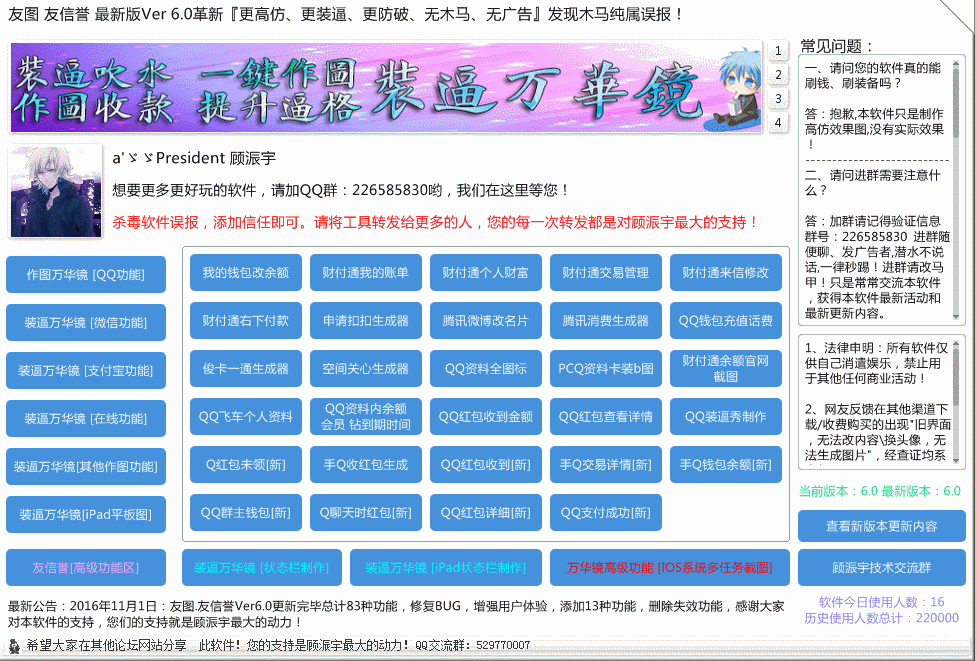This screenshot has height=661, width=977.
Task: Open the 顾派宇技术交流群 link button
Action: point(882,568)
